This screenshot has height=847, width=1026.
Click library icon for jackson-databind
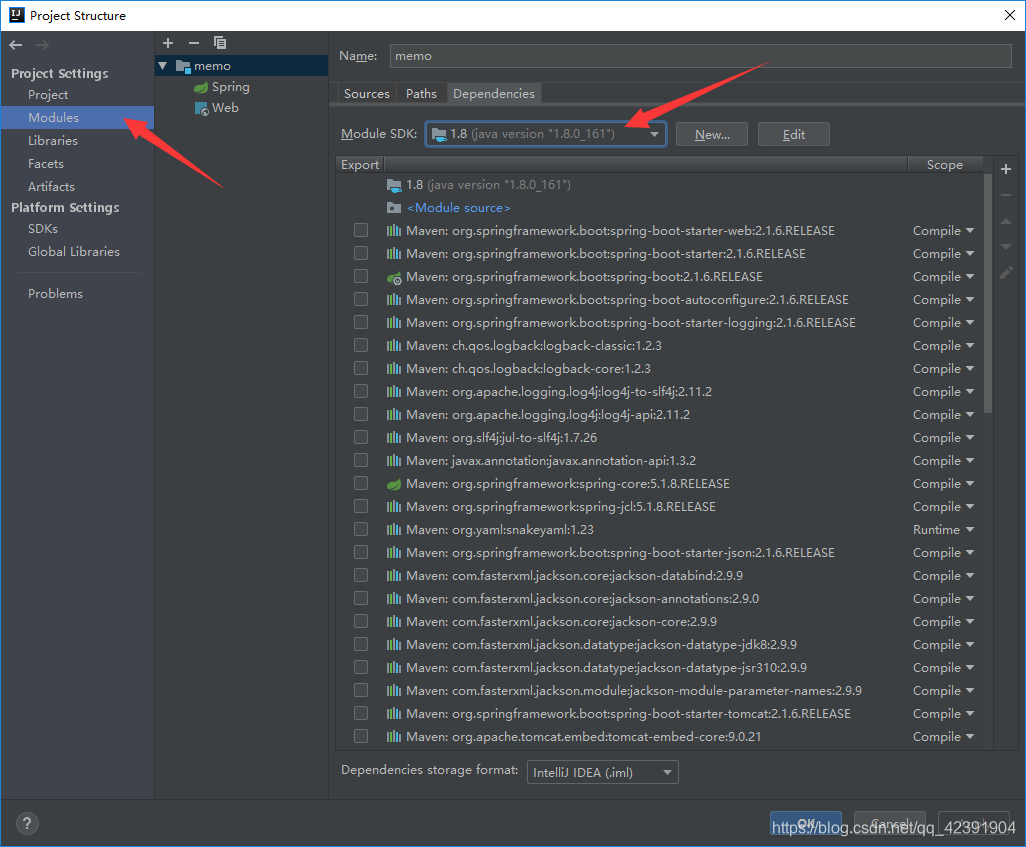(x=394, y=575)
